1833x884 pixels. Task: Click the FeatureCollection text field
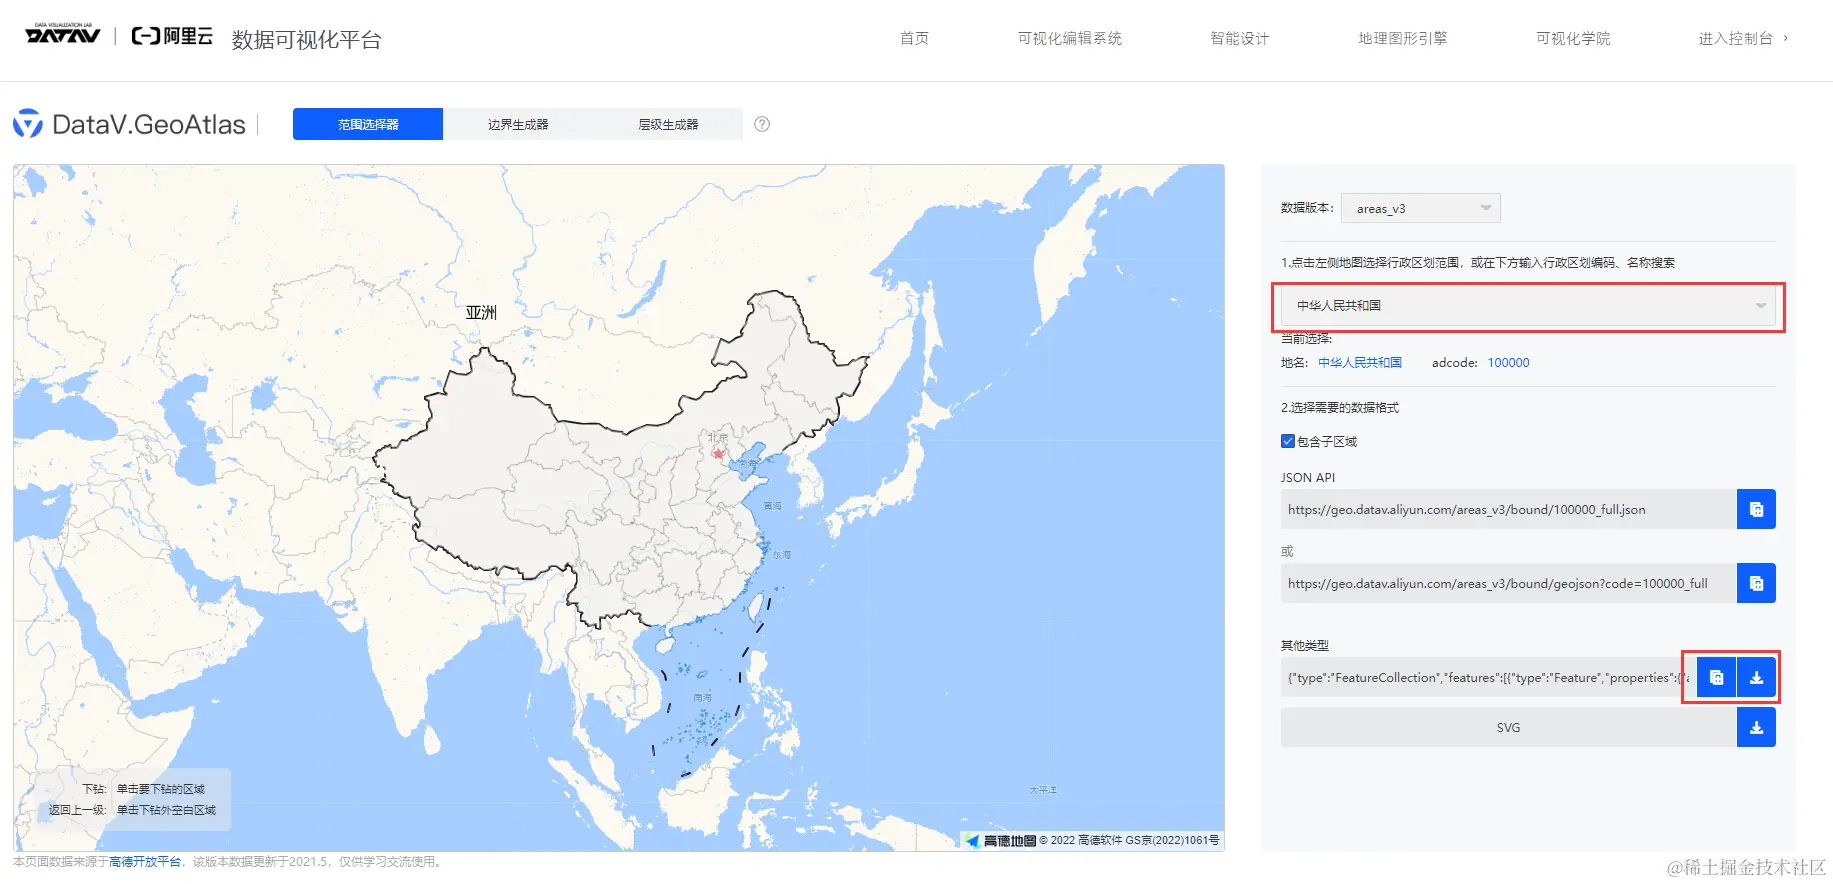coord(1489,677)
